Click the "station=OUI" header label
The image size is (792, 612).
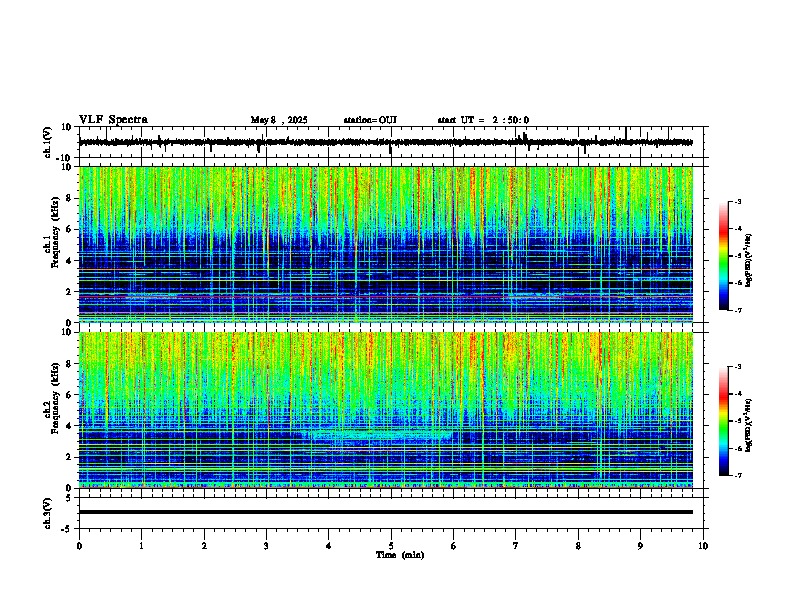(370, 120)
